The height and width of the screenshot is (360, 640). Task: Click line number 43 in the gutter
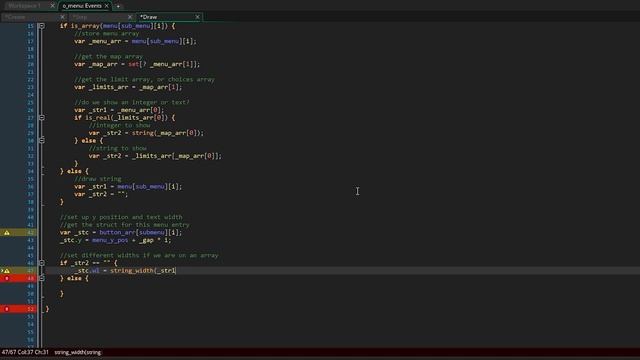pyautogui.click(x=31, y=240)
